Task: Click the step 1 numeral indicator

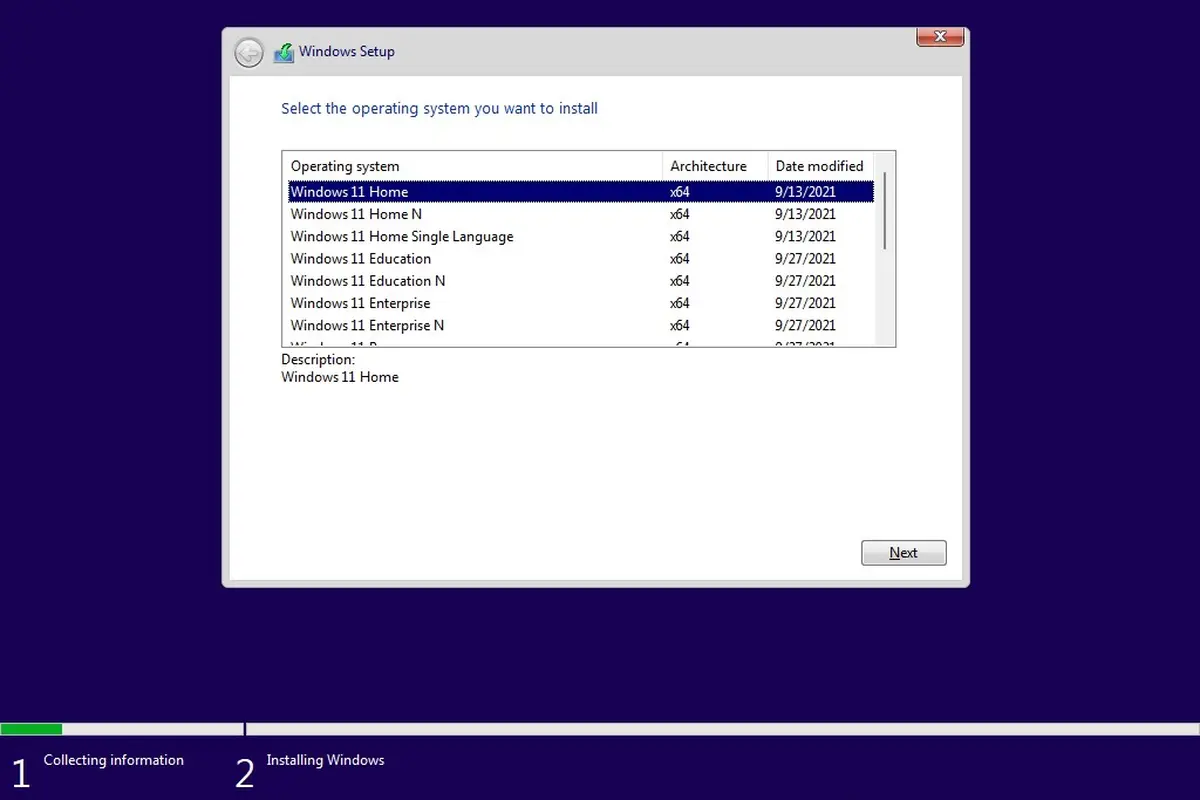Action: click(21, 770)
